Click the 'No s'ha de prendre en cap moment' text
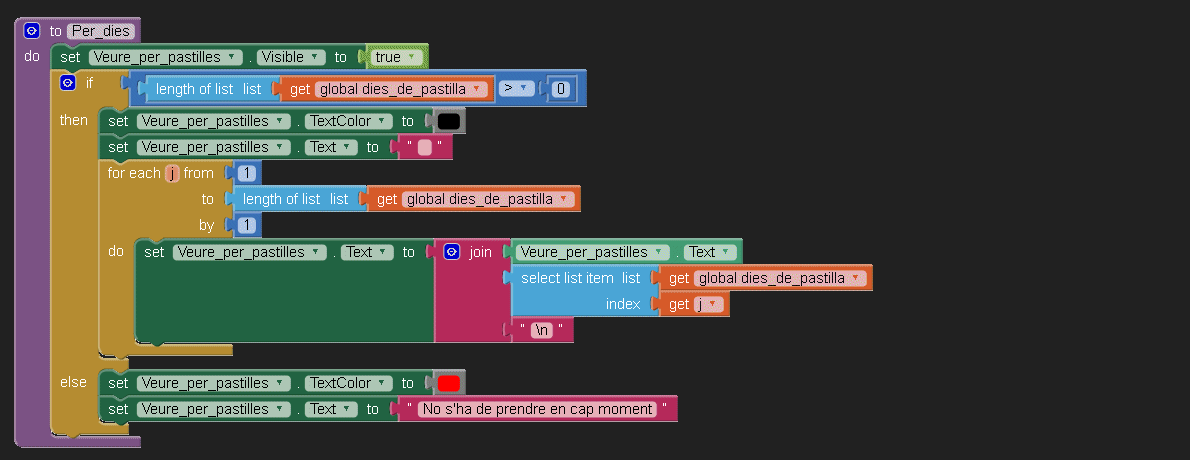This screenshot has width=1190, height=460. point(537,409)
